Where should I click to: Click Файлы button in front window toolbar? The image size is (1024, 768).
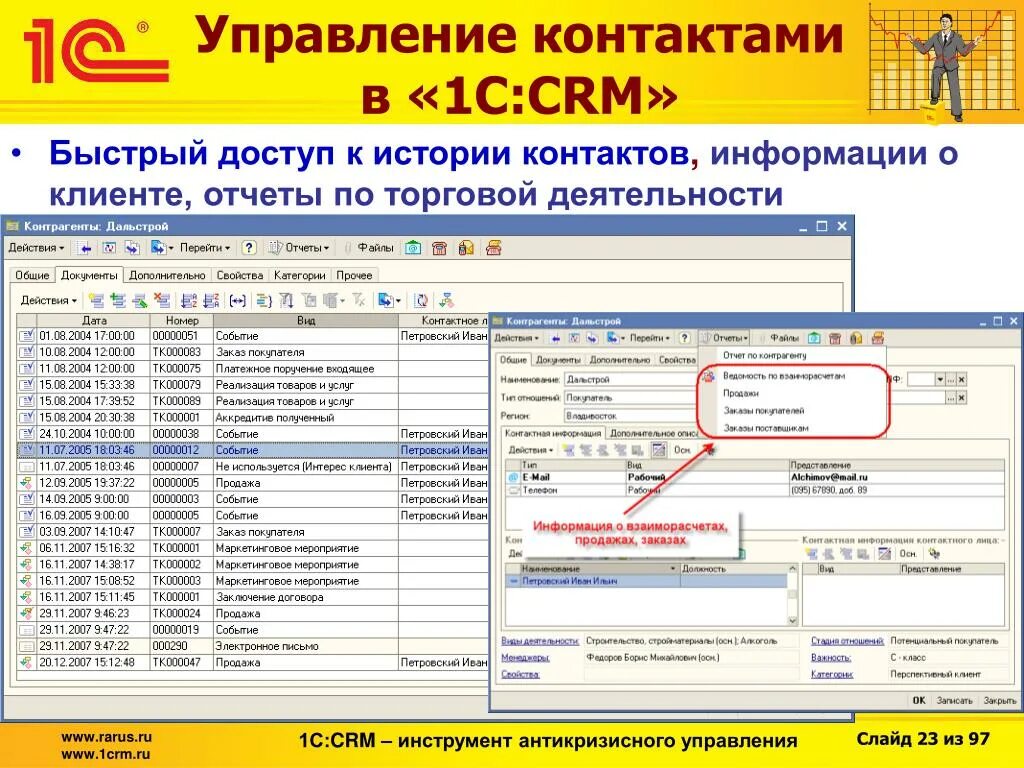784,338
